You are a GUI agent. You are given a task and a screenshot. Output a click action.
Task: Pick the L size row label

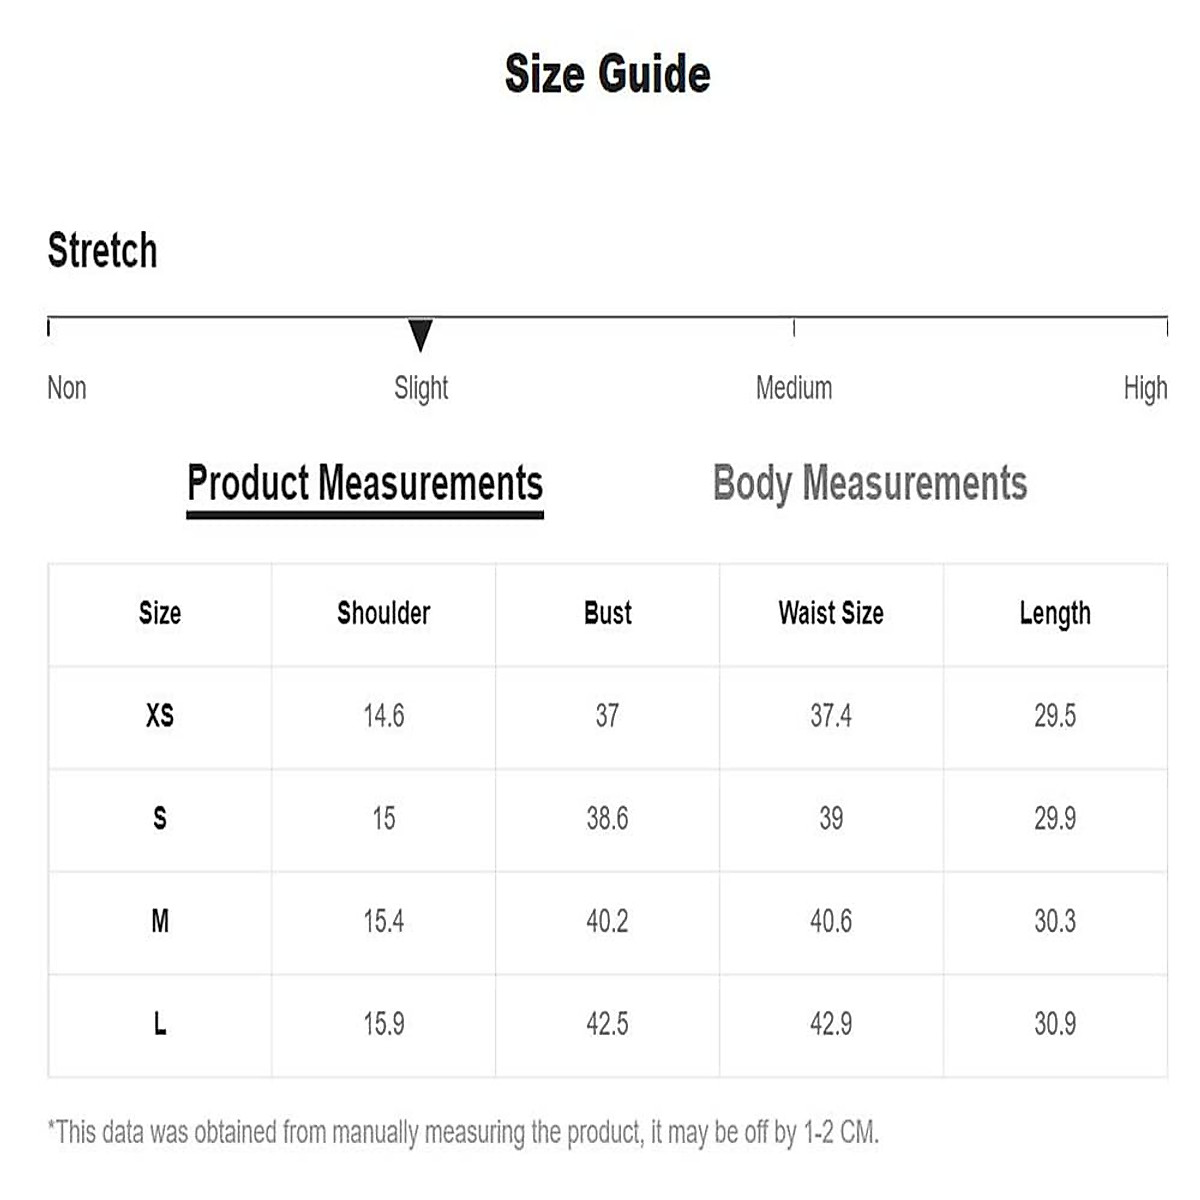click(x=160, y=1024)
